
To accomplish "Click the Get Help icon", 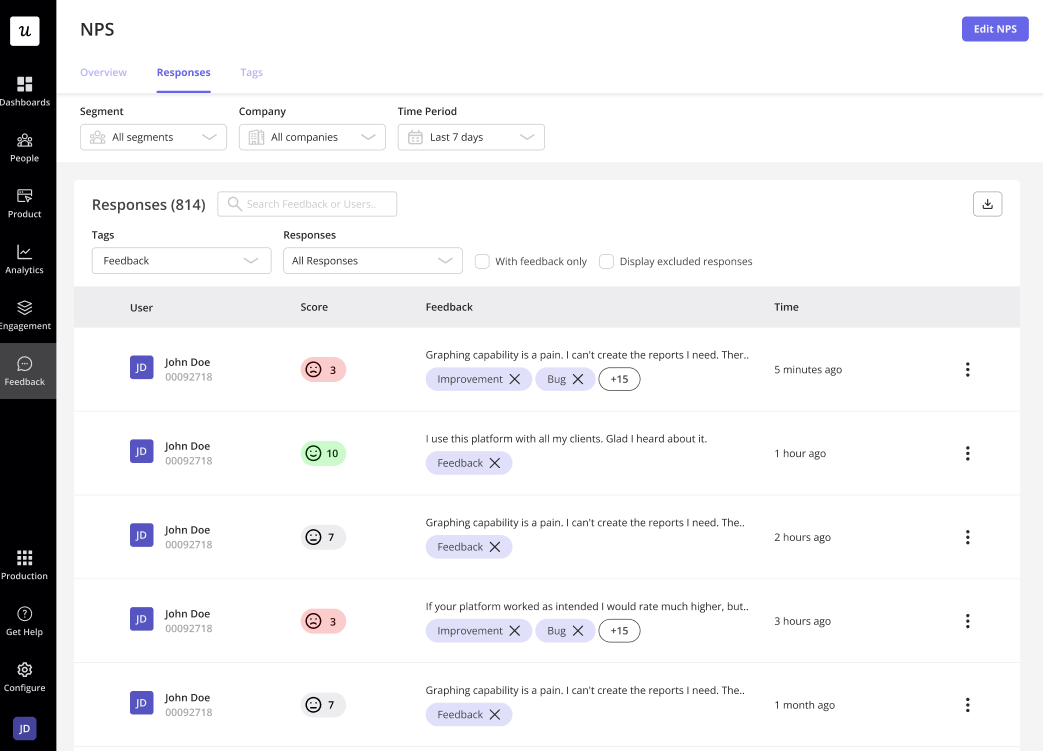I will pos(25,621).
